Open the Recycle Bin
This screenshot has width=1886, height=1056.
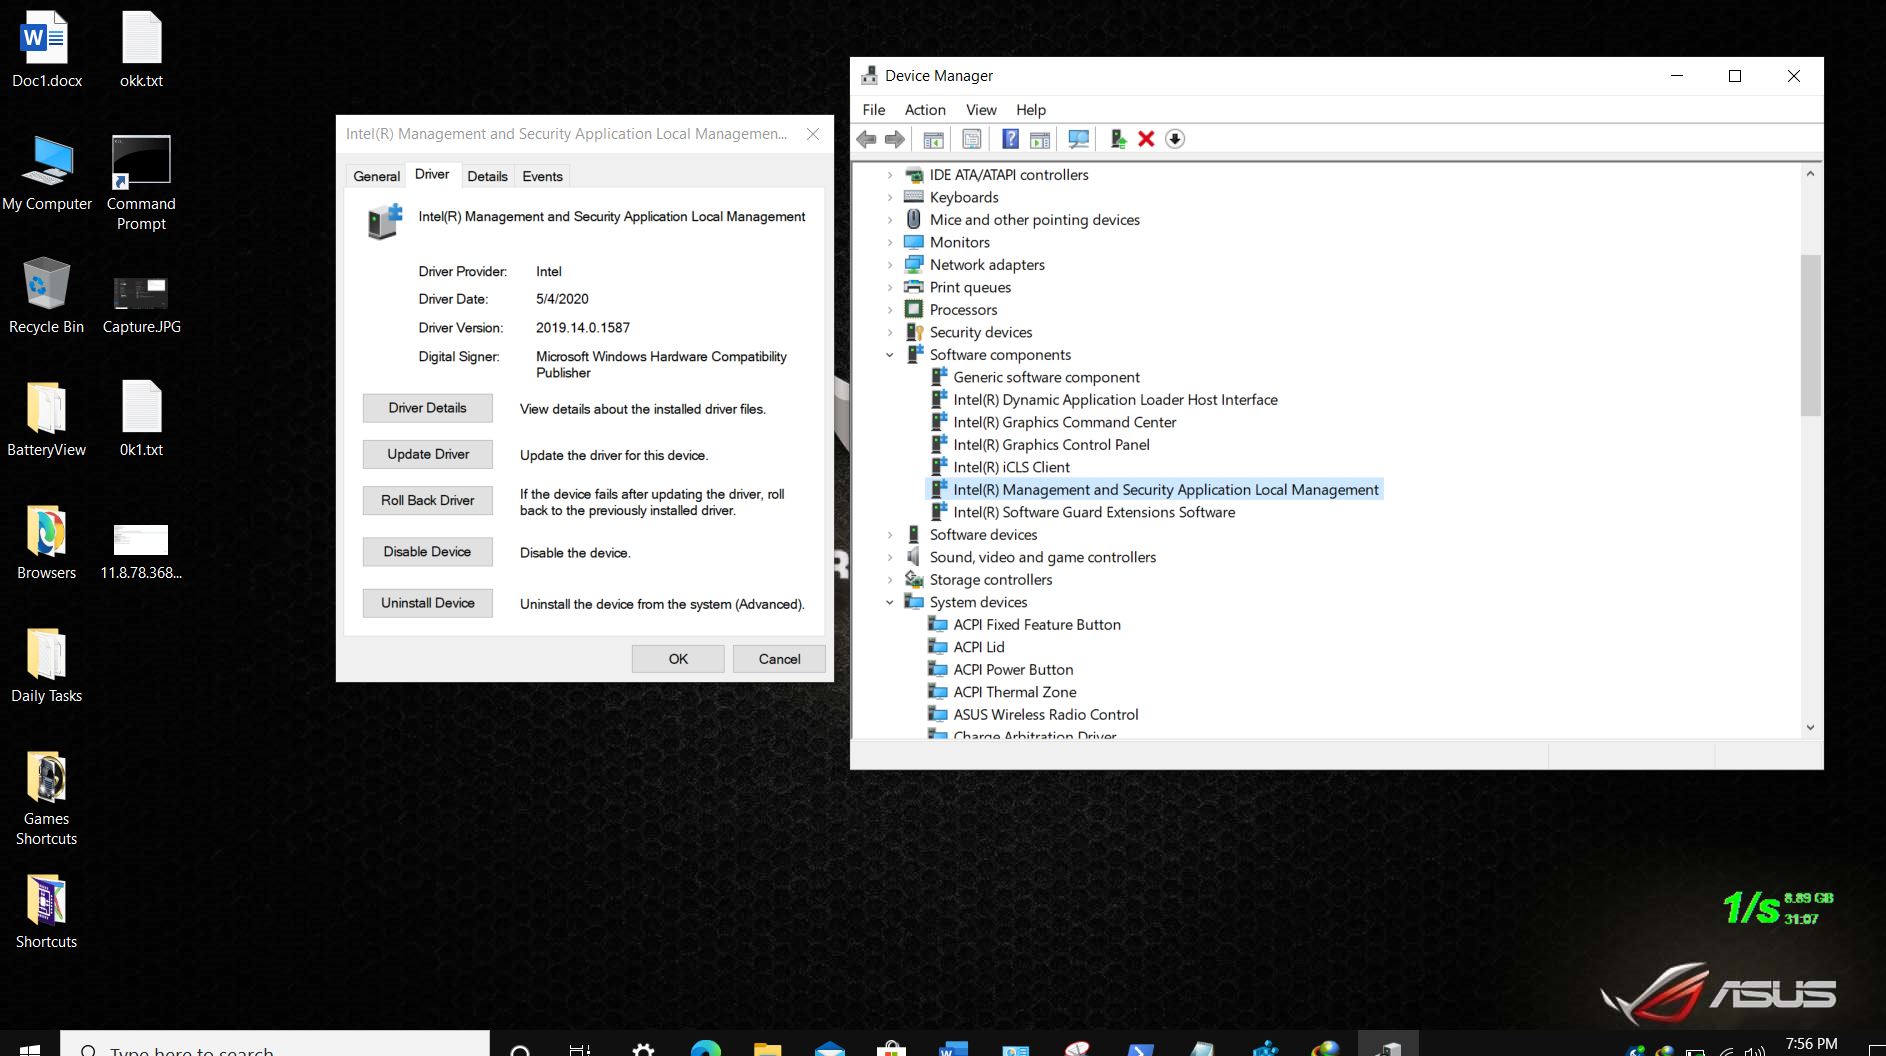tap(46, 296)
